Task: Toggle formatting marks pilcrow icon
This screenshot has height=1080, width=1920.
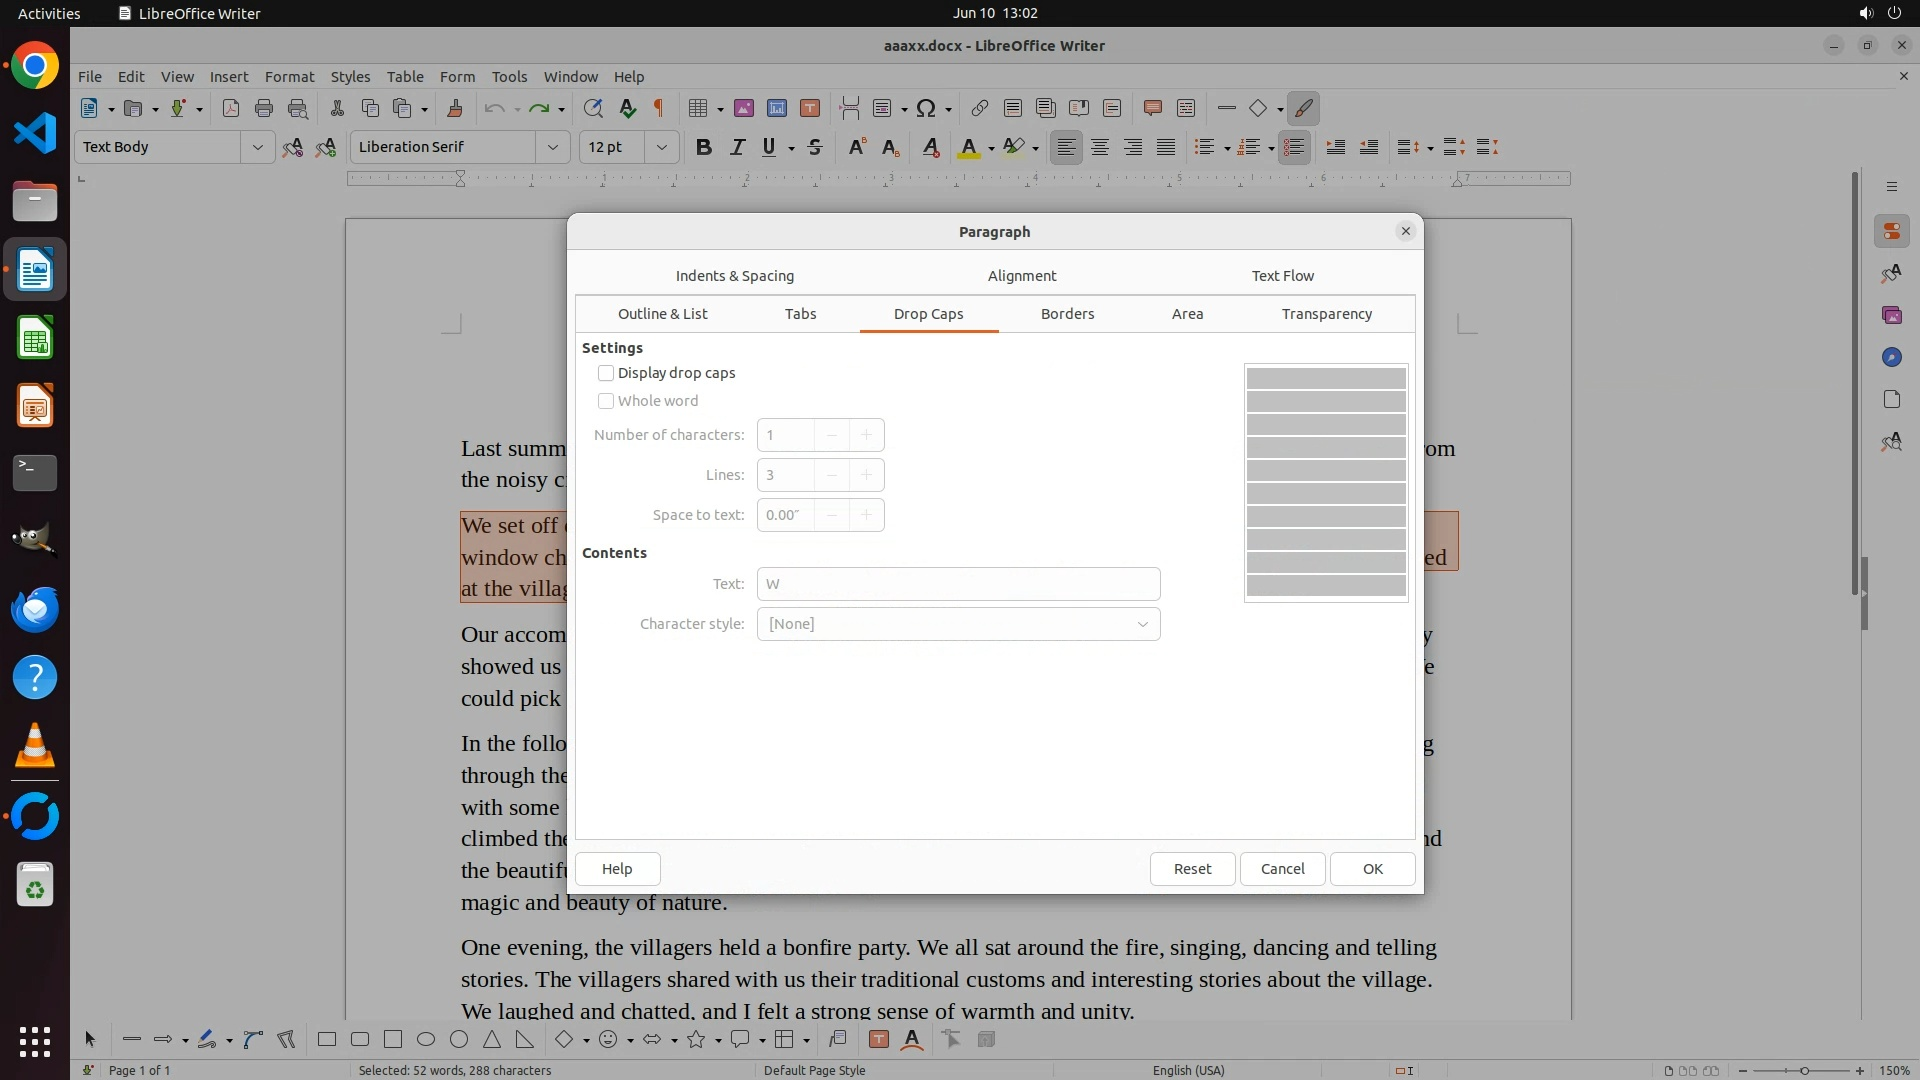Action: pos(659,108)
